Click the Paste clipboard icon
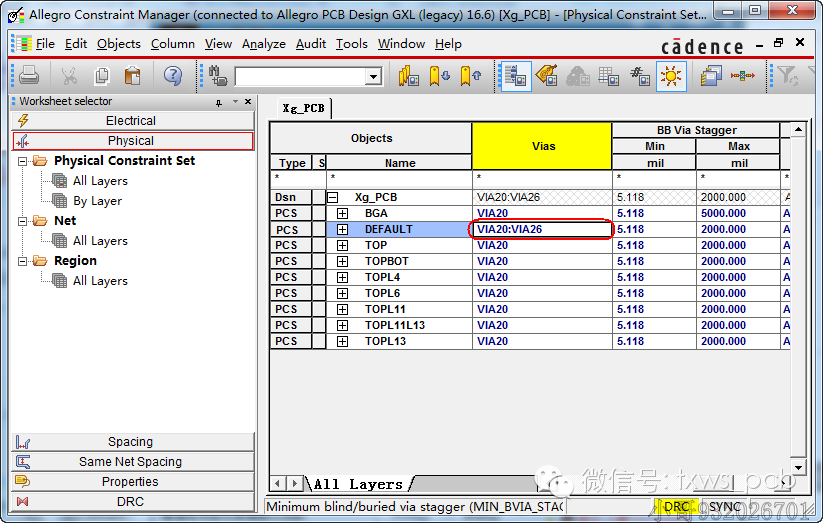823x523 pixels. click(x=132, y=76)
